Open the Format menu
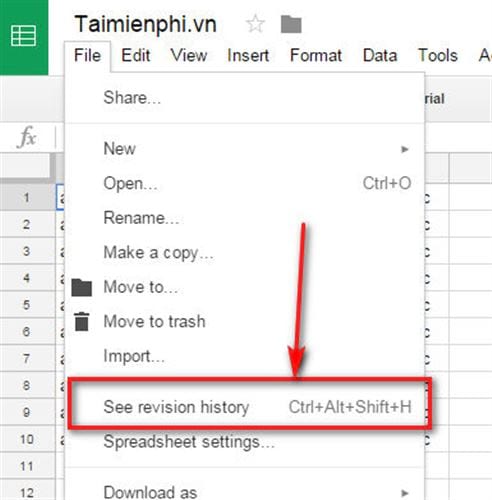 click(316, 55)
